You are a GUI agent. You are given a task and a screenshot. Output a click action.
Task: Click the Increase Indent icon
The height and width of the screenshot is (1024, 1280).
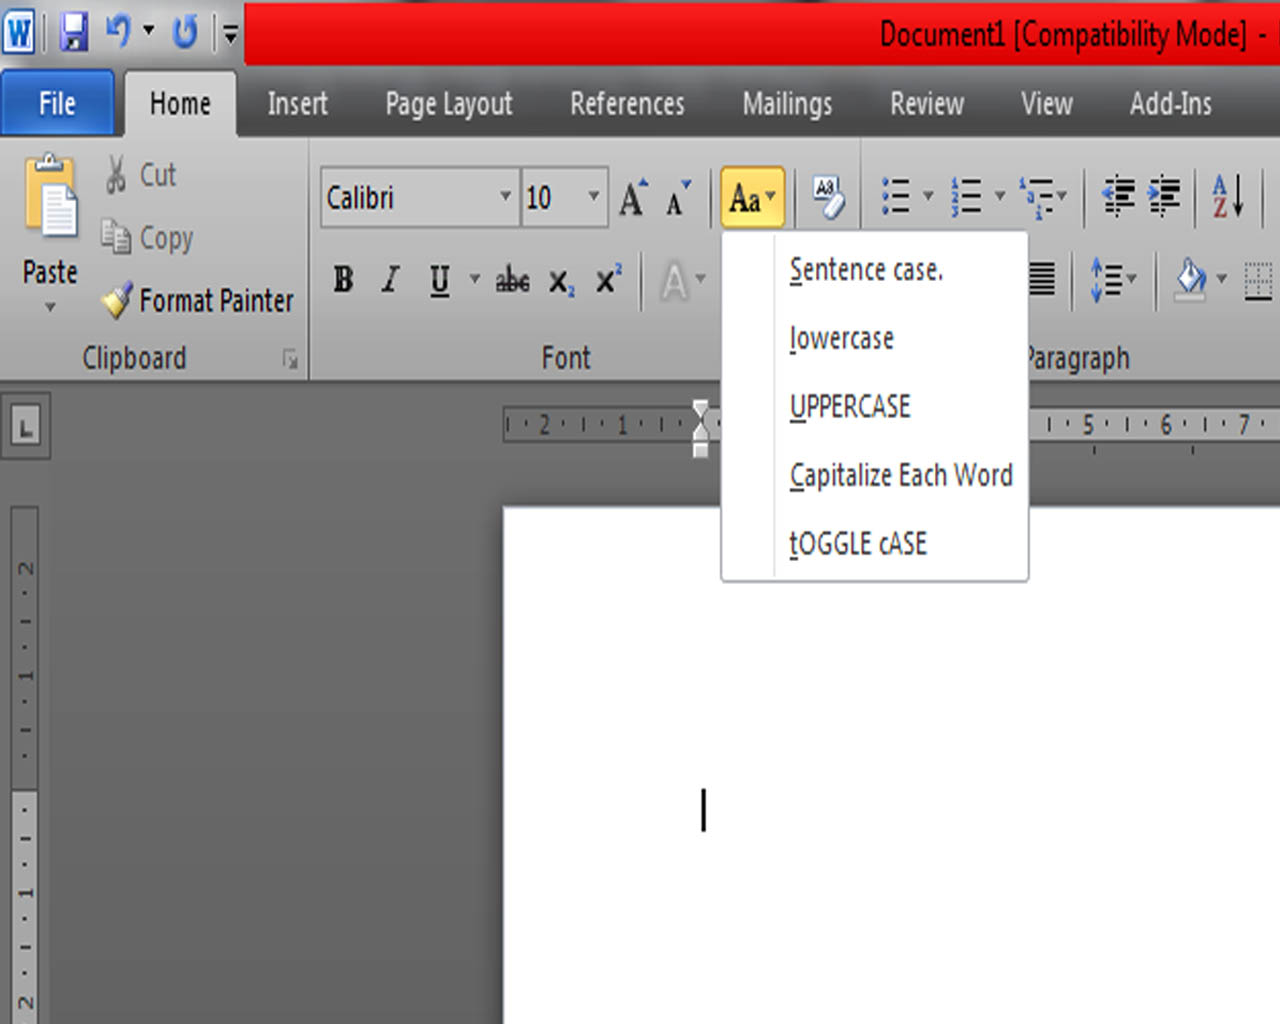[x=1163, y=196]
